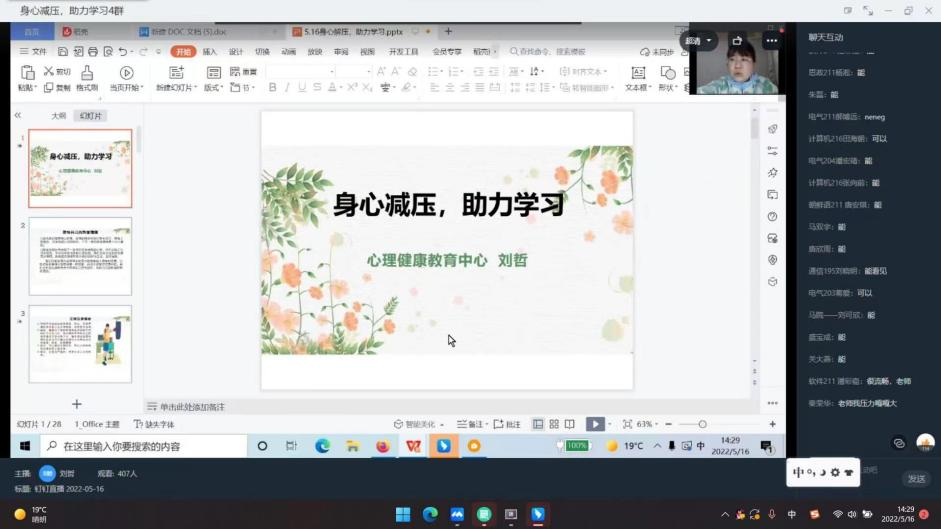
Task: Click the Shapes icon
Action: pyautogui.click(x=667, y=73)
